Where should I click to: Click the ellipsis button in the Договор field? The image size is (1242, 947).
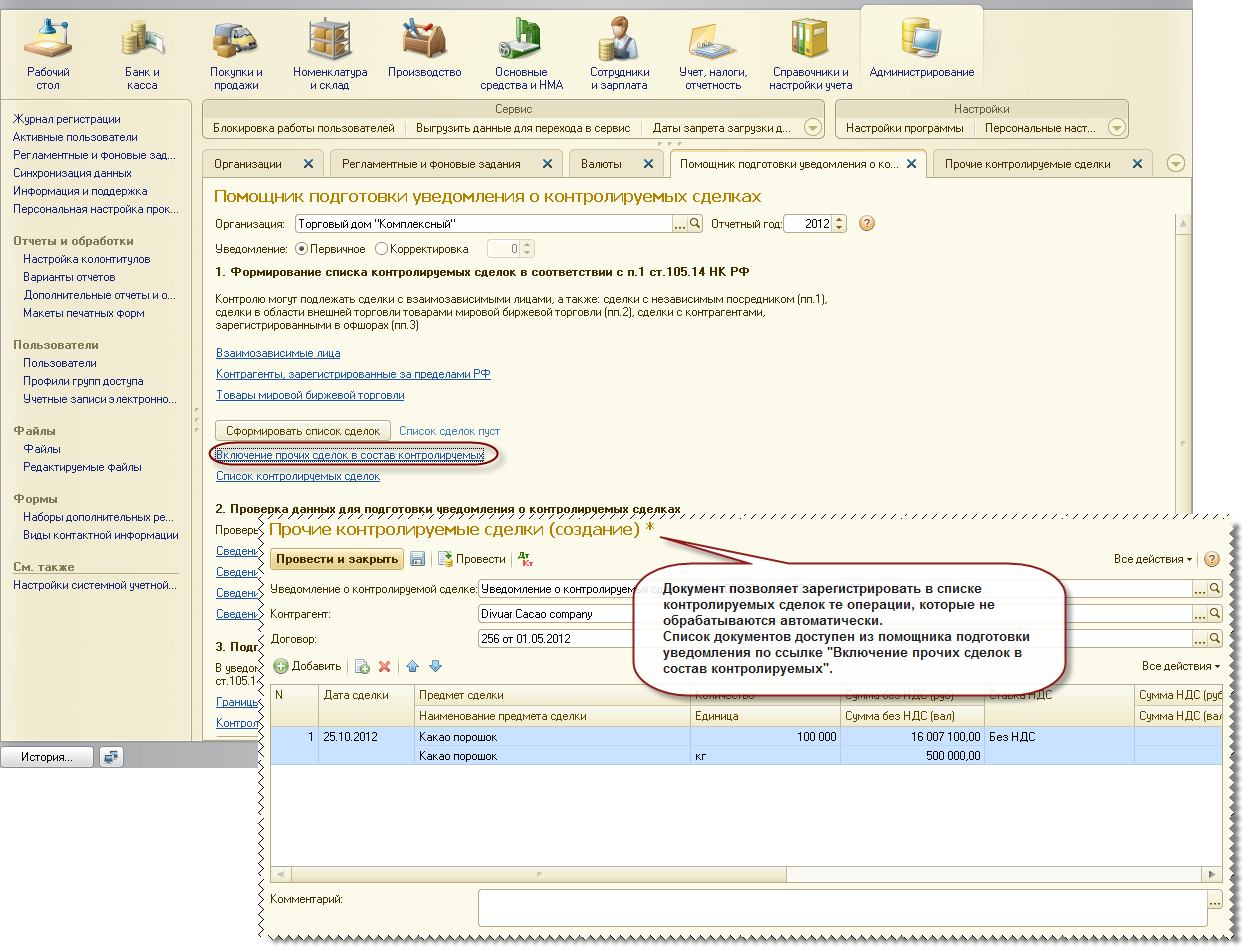(x=1199, y=637)
